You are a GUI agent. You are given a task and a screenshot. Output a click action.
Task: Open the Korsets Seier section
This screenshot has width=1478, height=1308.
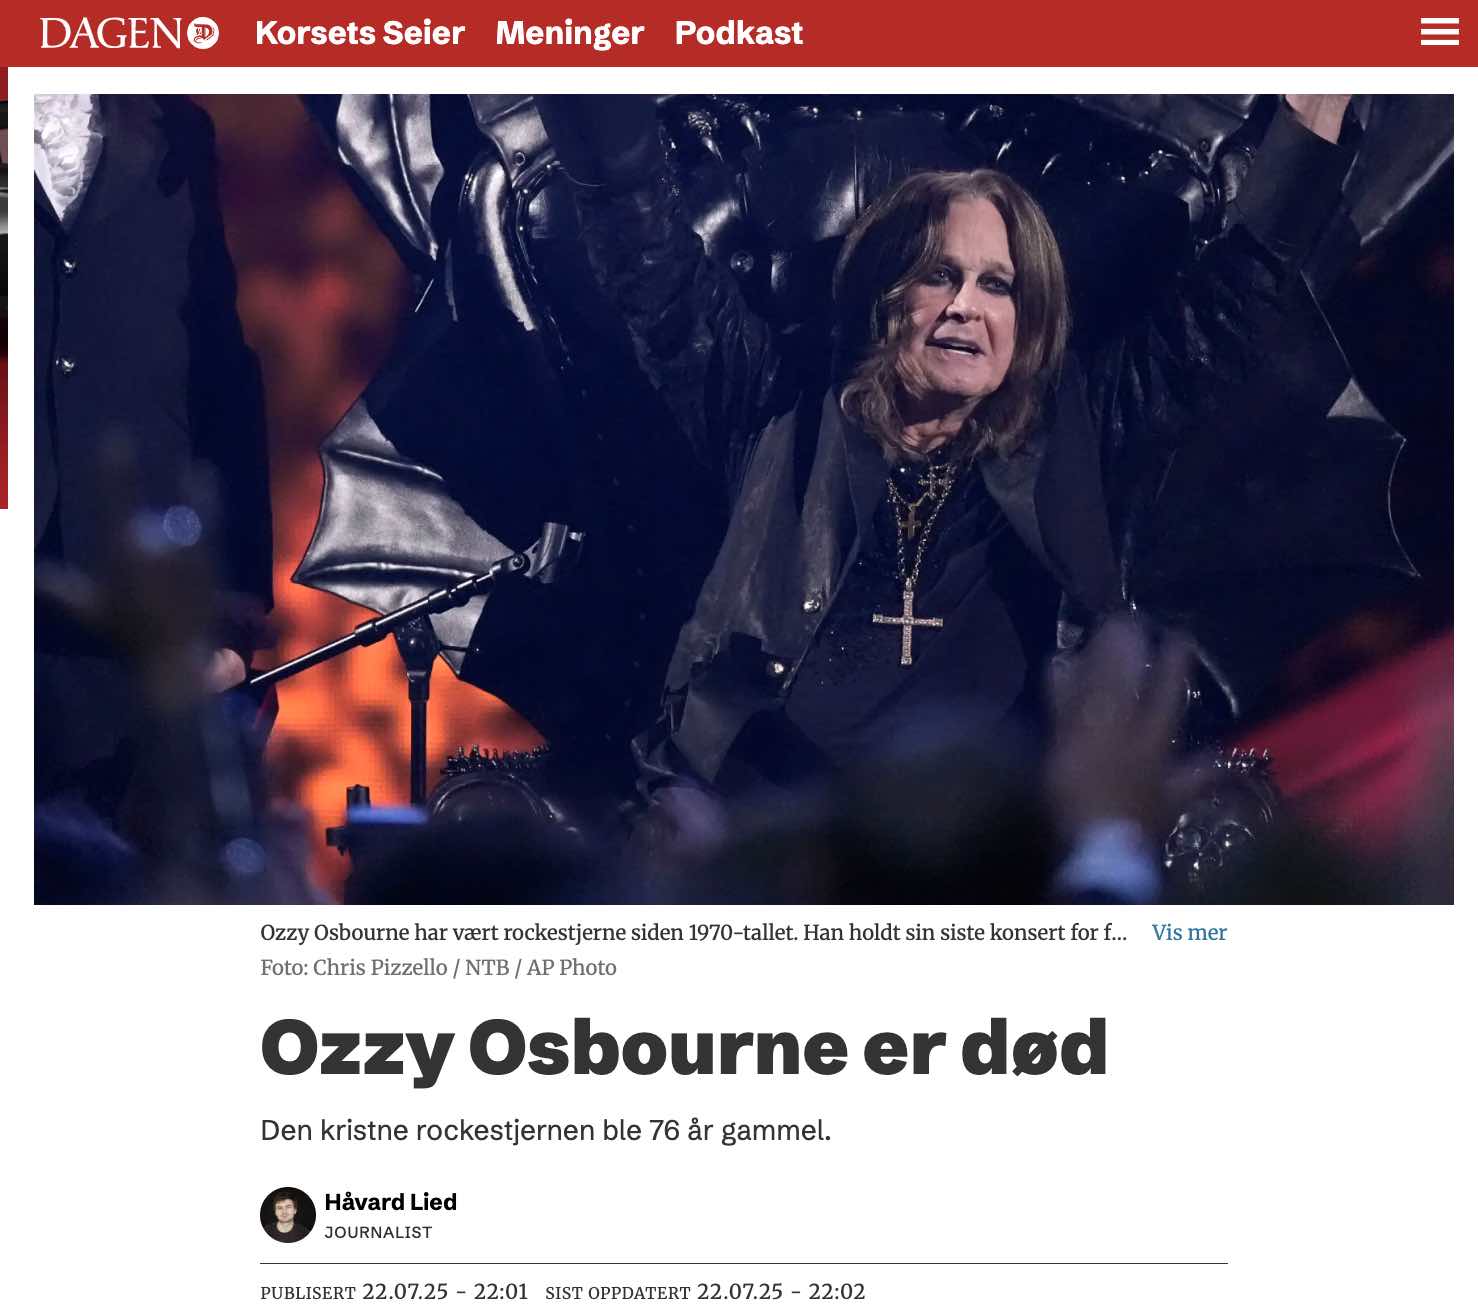360,33
